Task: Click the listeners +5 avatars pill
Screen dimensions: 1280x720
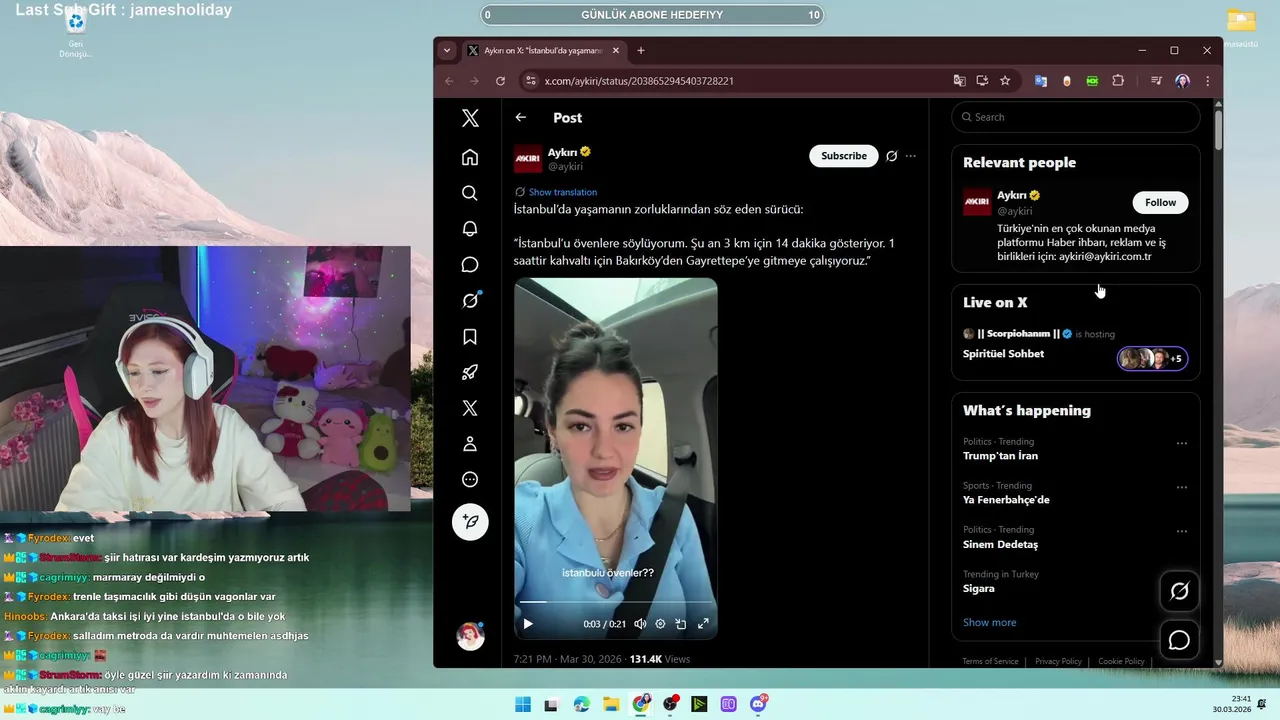Action: [1152, 358]
